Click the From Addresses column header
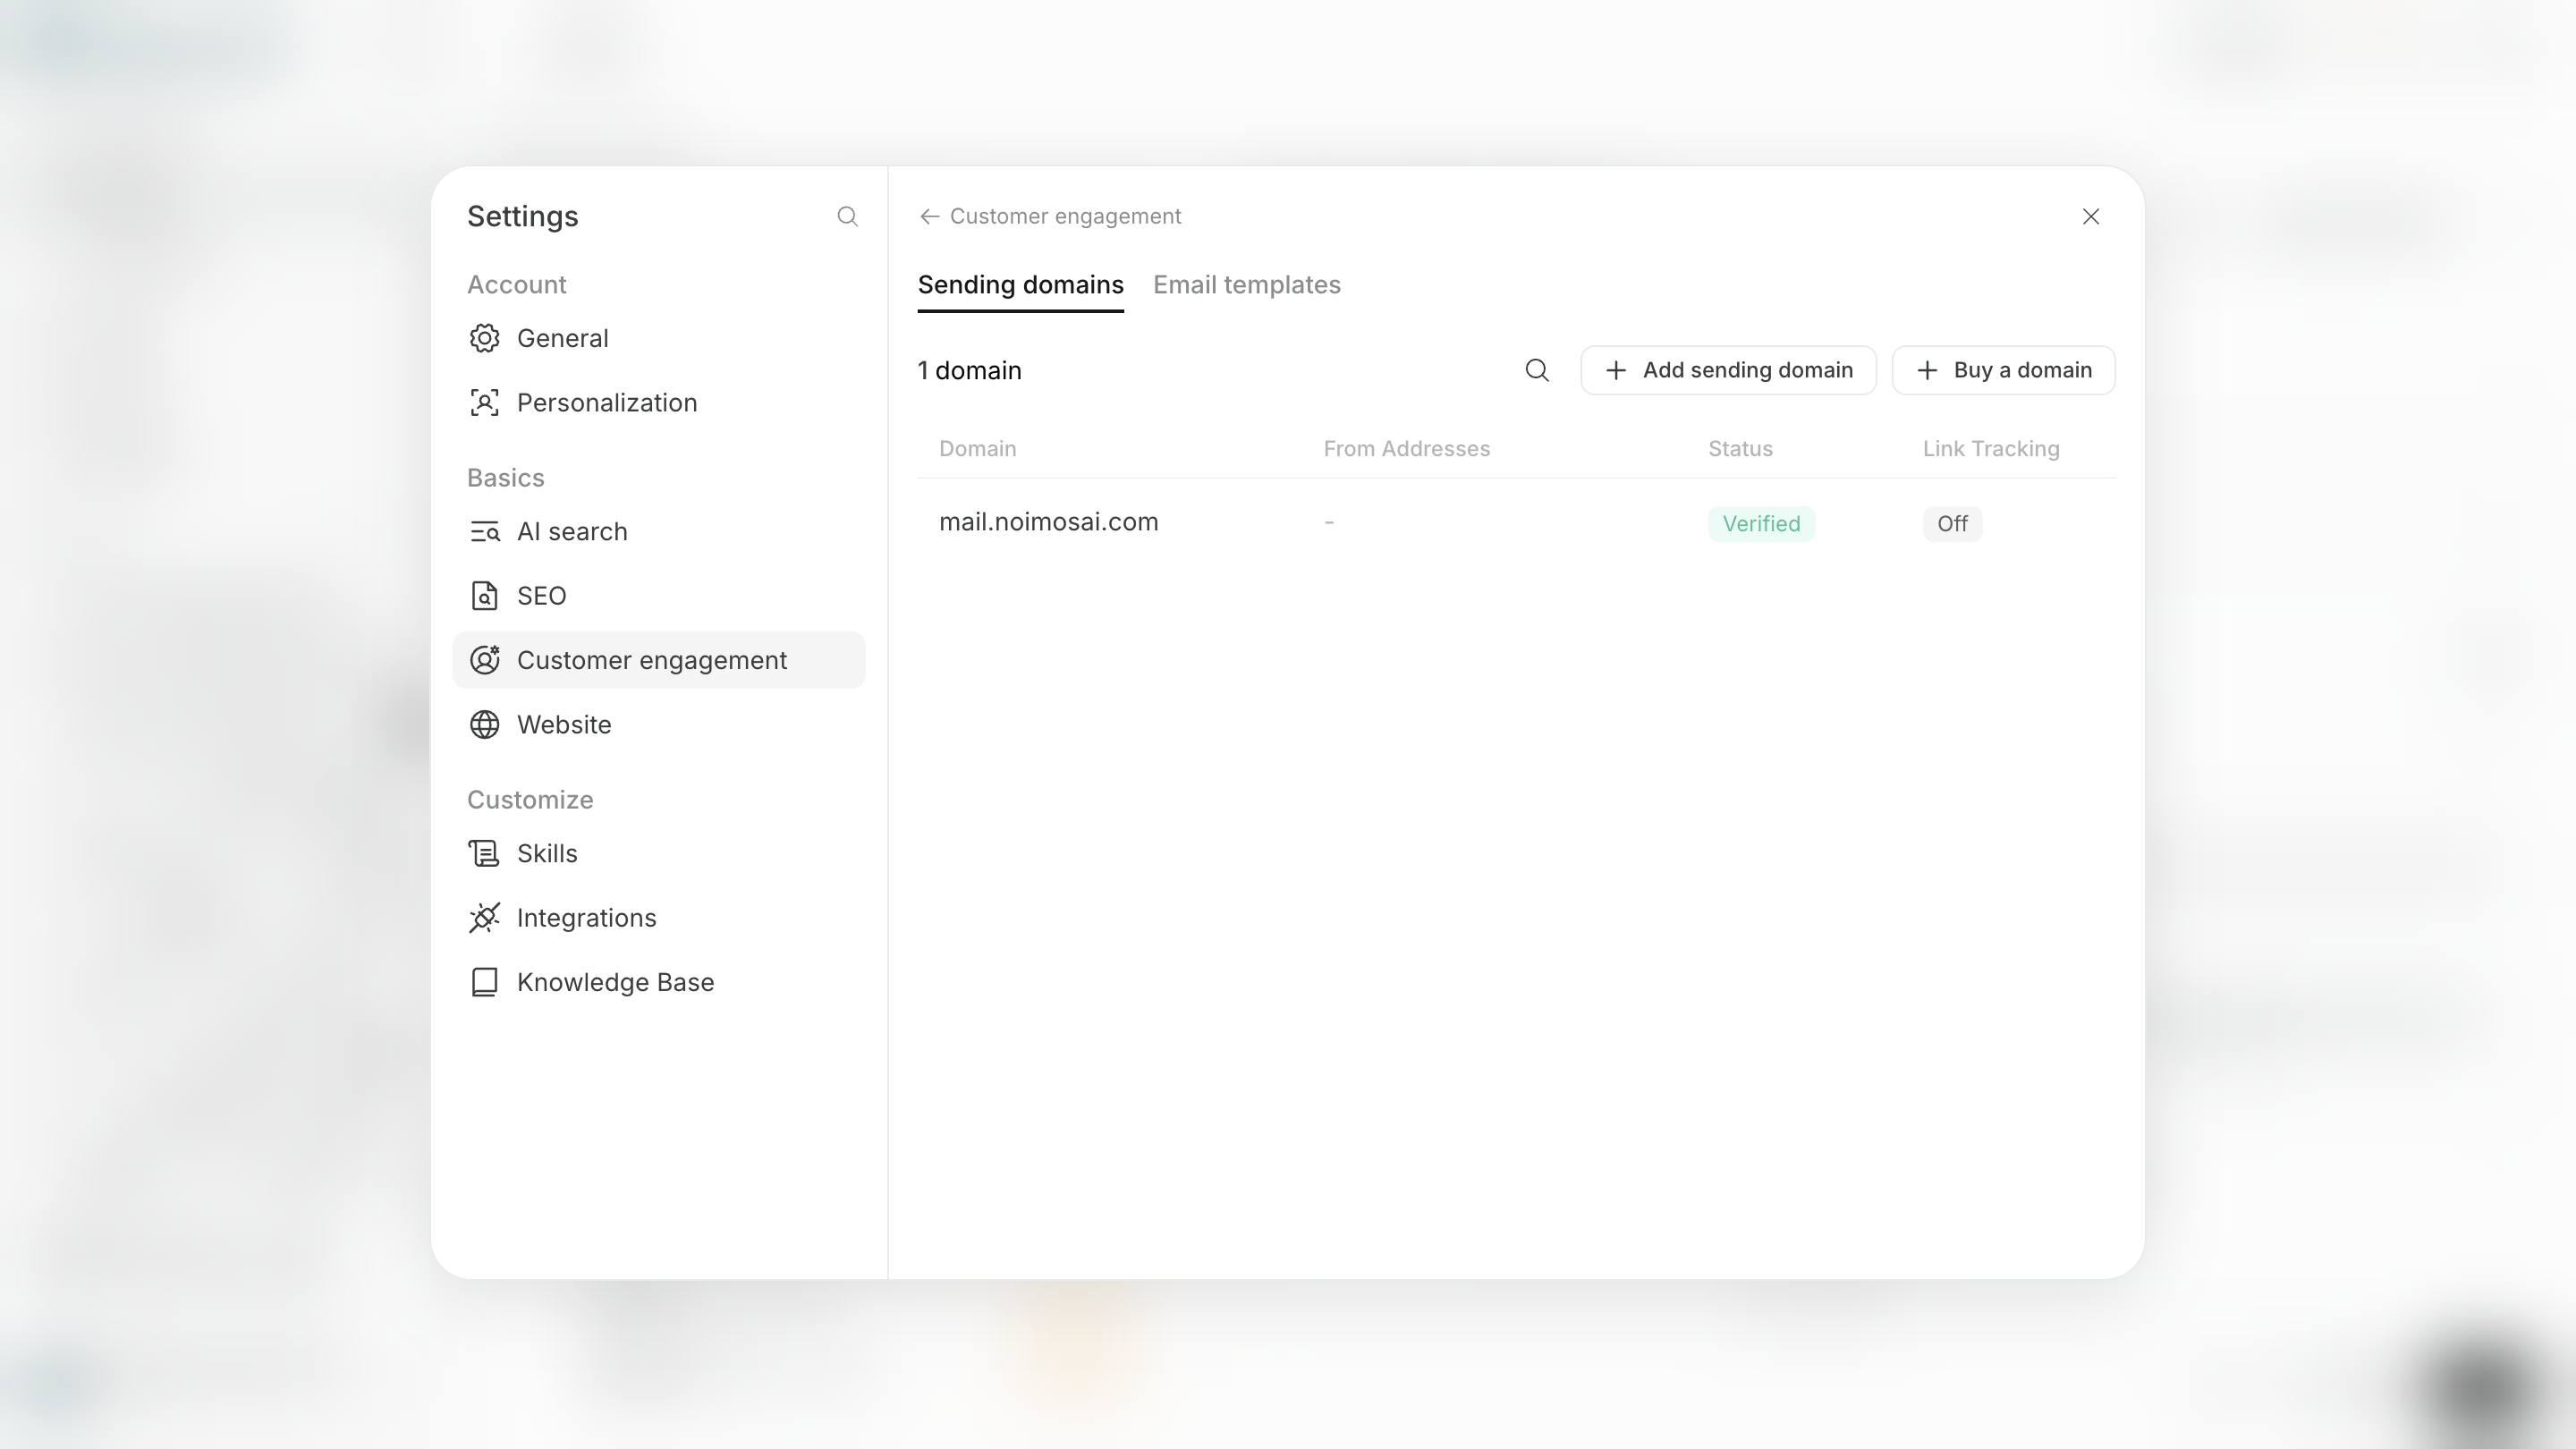Screen dimensions: 2576x1449 click(x=1407, y=449)
